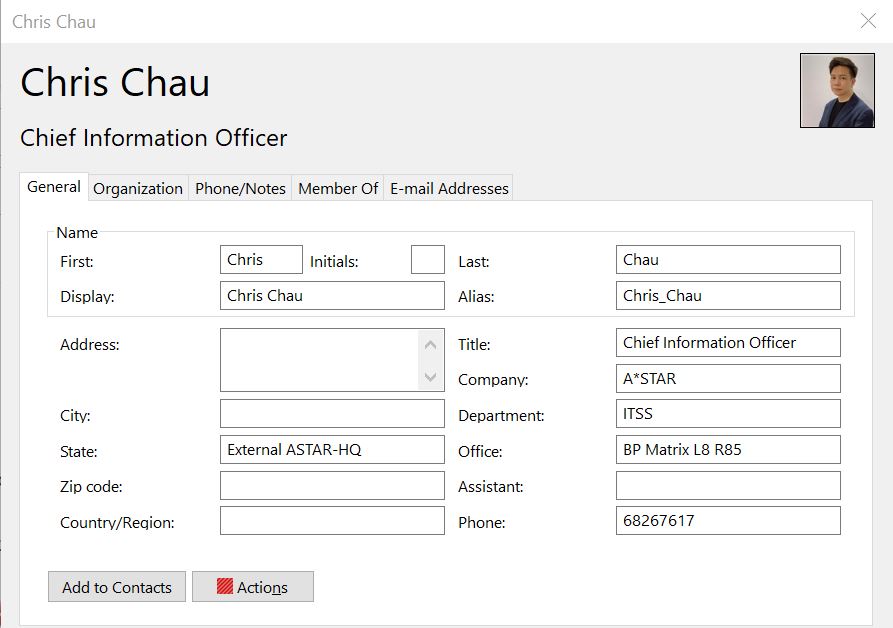Open the Phone/Notes tab
Image resolution: width=893 pixels, height=628 pixels.
240,188
